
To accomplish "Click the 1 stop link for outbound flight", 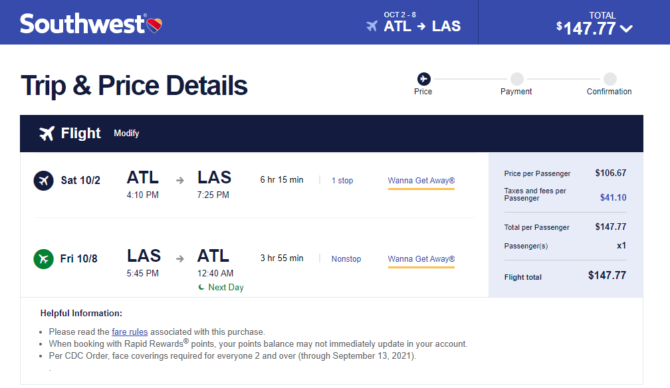I will pos(342,181).
